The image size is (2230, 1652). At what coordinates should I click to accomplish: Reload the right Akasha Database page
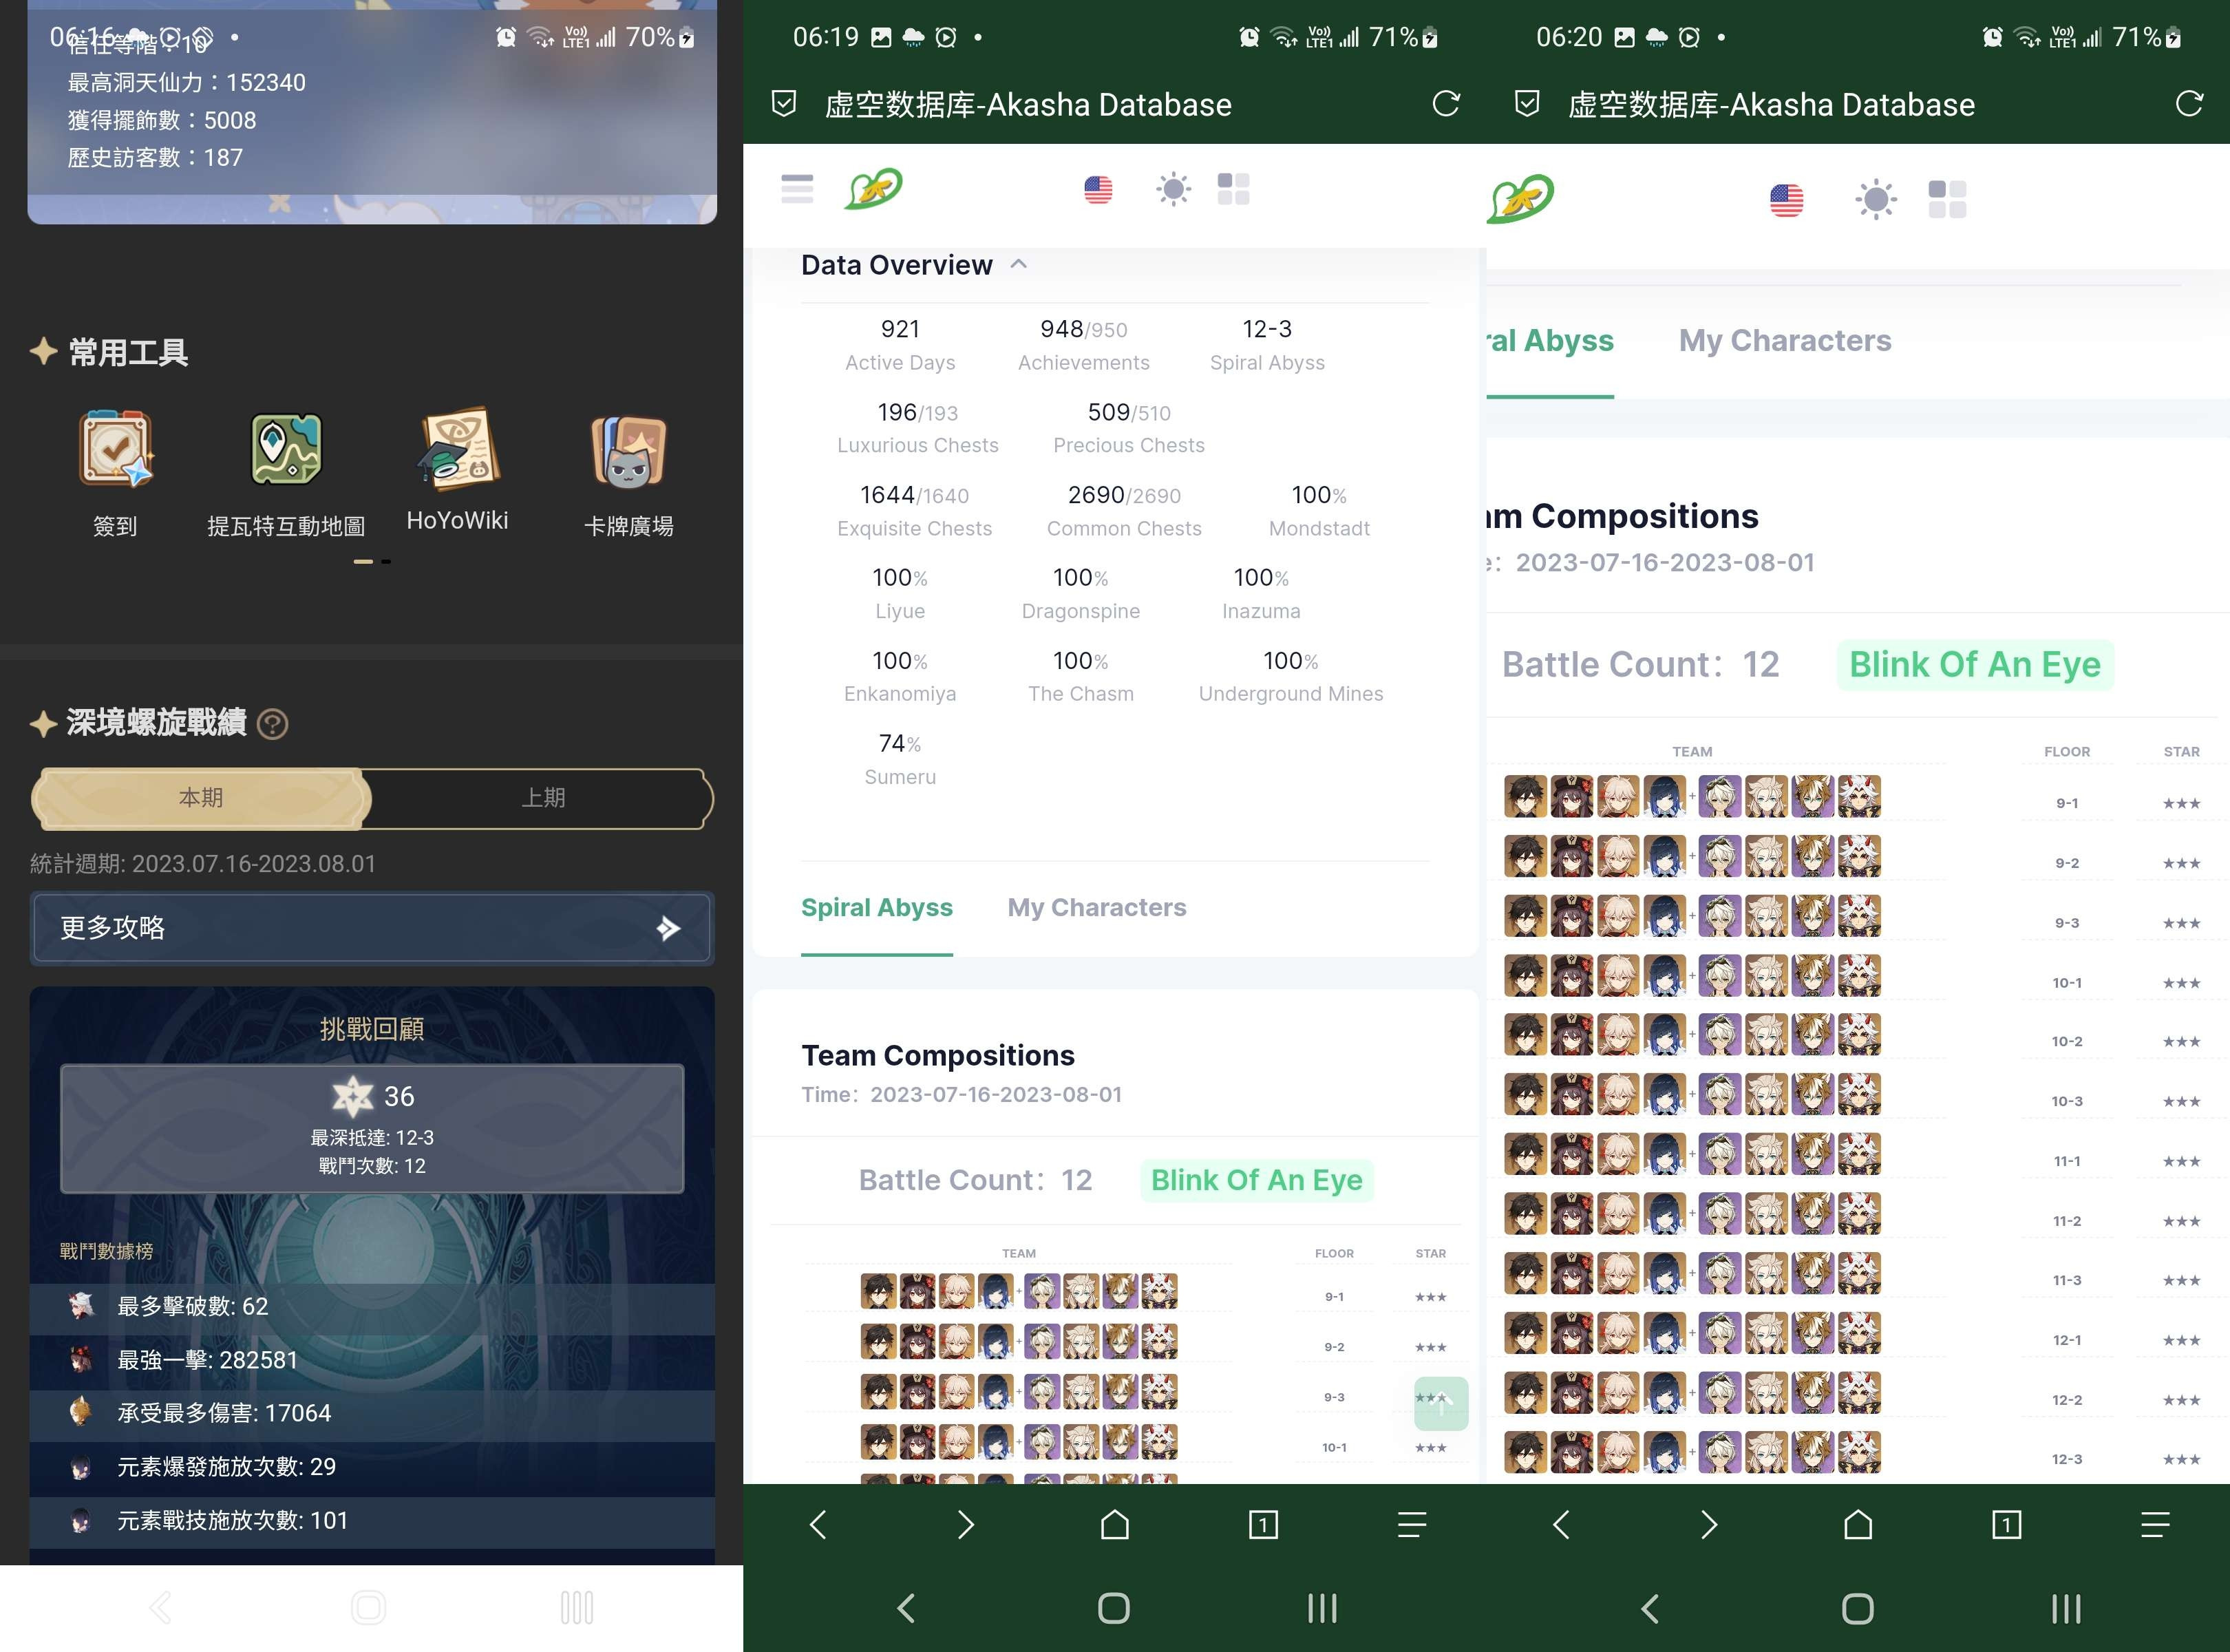click(x=2189, y=104)
